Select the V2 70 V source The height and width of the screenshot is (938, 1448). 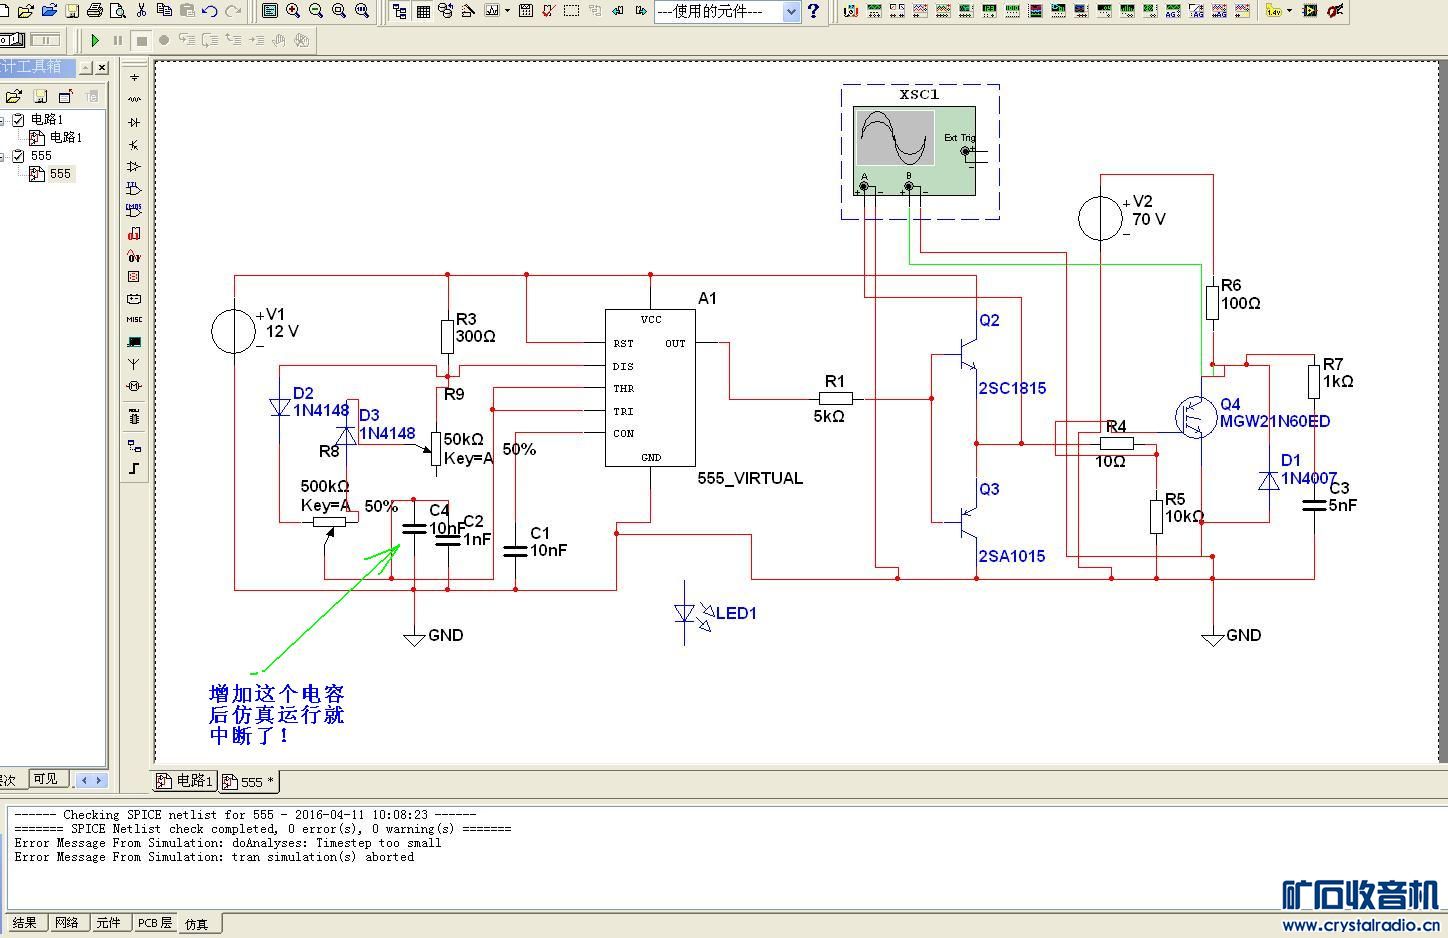tap(1101, 218)
